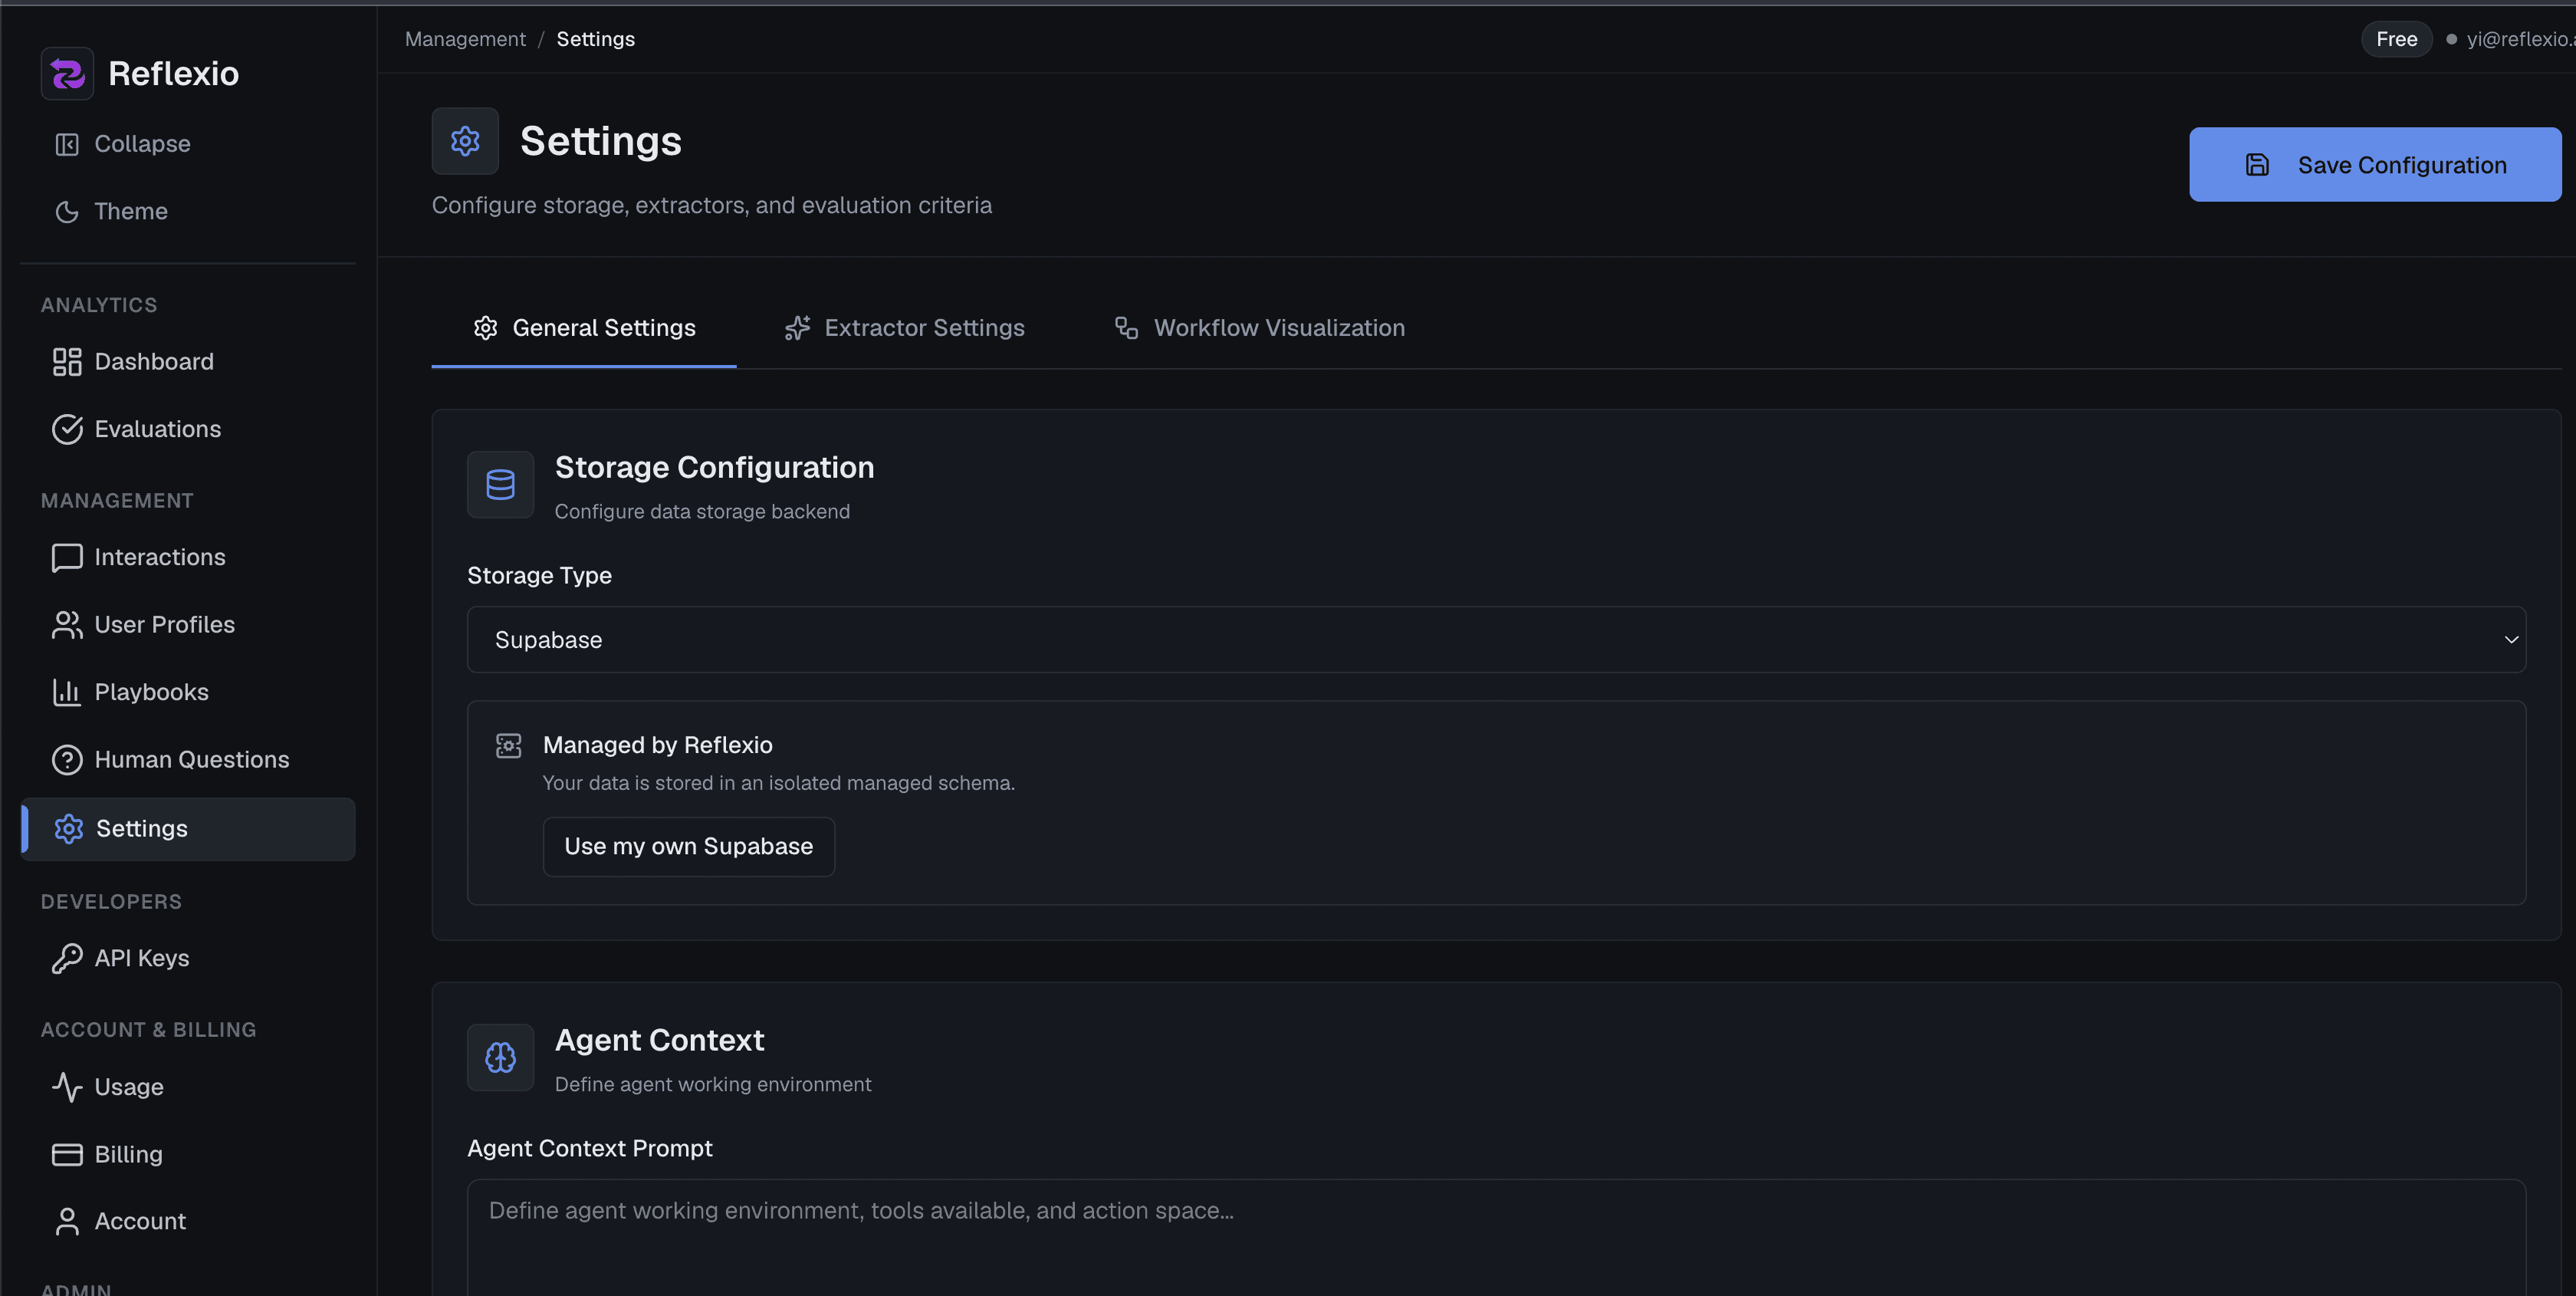Click the gear icon on General Settings tab
This screenshot has width=2576, height=1296.
point(485,328)
